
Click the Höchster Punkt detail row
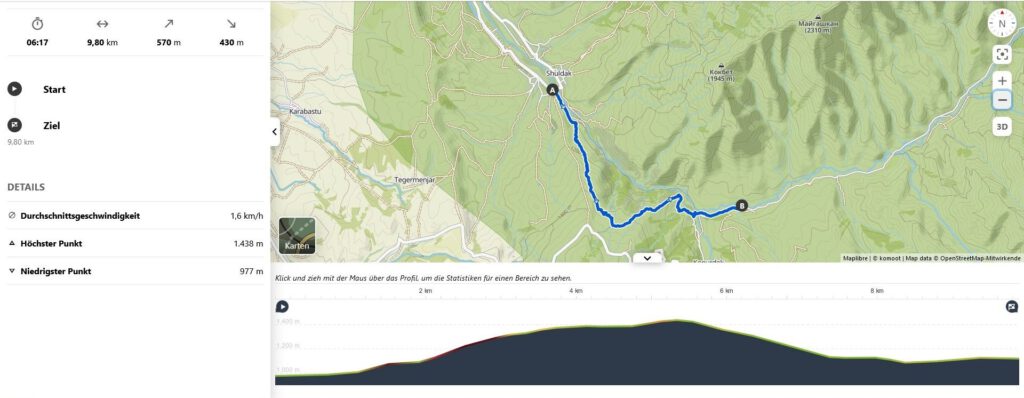pyautogui.click(x=136, y=244)
